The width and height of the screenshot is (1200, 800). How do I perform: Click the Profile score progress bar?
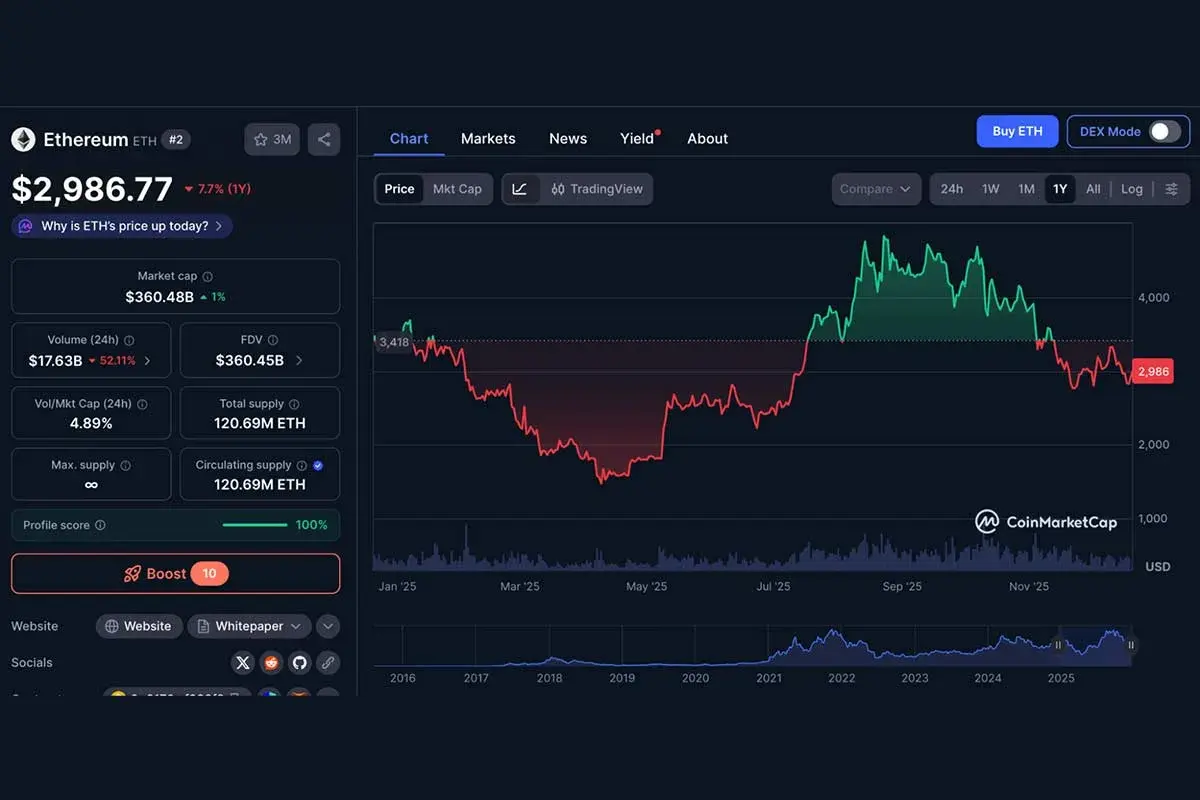254,524
